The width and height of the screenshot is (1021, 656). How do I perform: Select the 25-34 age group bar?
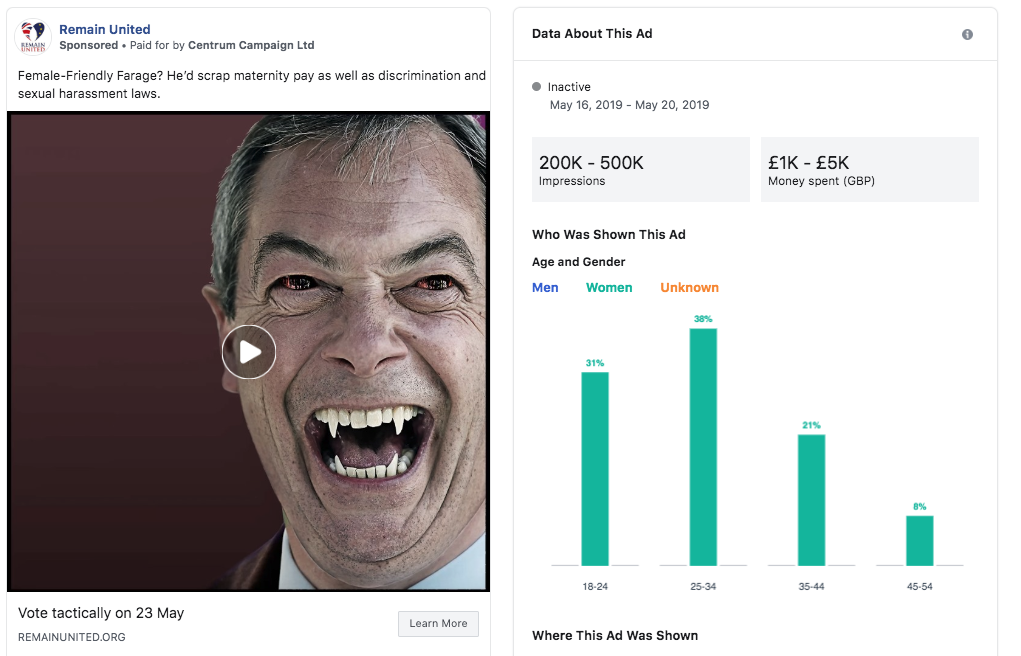click(x=703, y=447)
